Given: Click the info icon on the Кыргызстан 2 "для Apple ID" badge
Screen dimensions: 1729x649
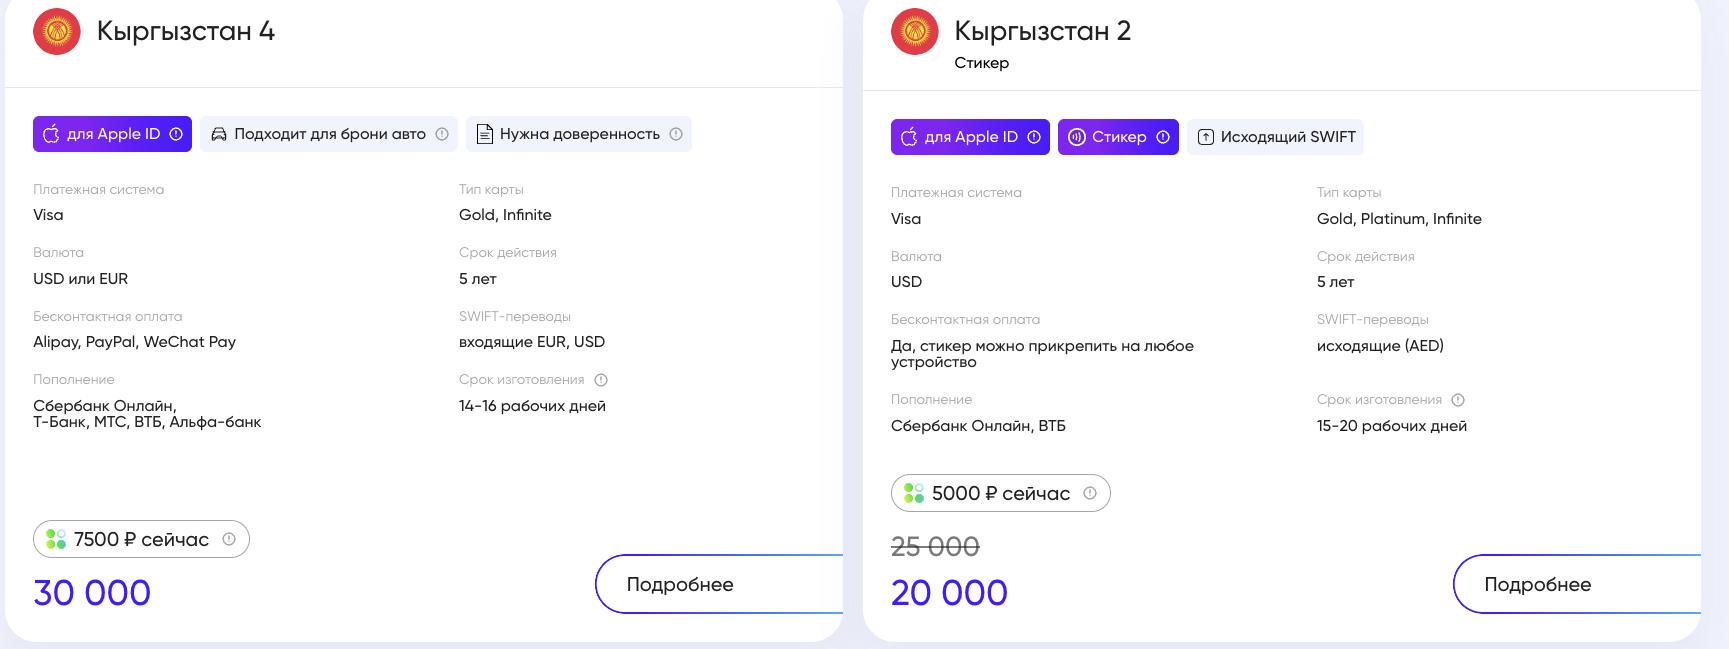Looking at the screenshot, I should 1034,137.
